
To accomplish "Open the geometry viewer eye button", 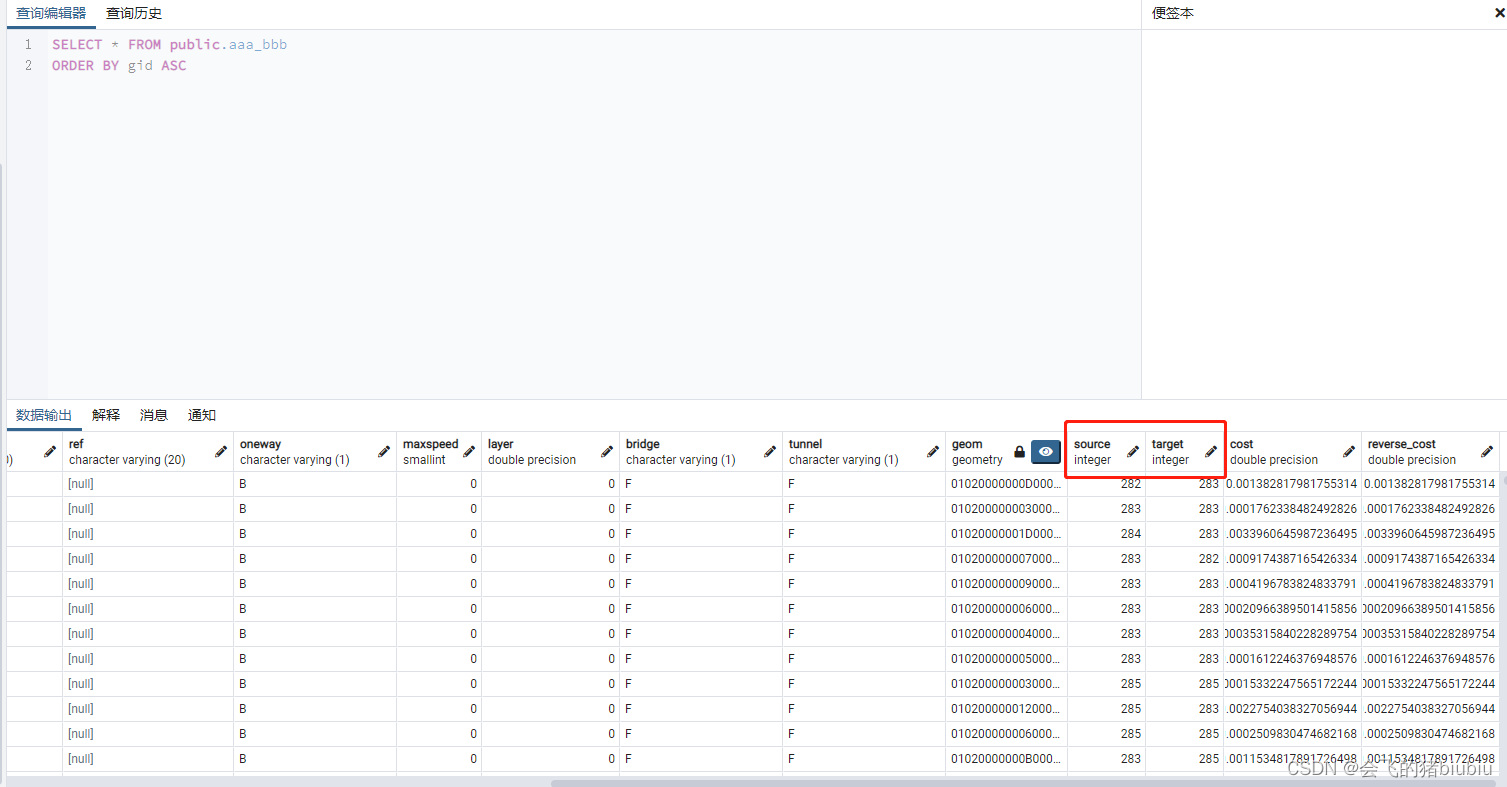I will [x=1046, y=452].
